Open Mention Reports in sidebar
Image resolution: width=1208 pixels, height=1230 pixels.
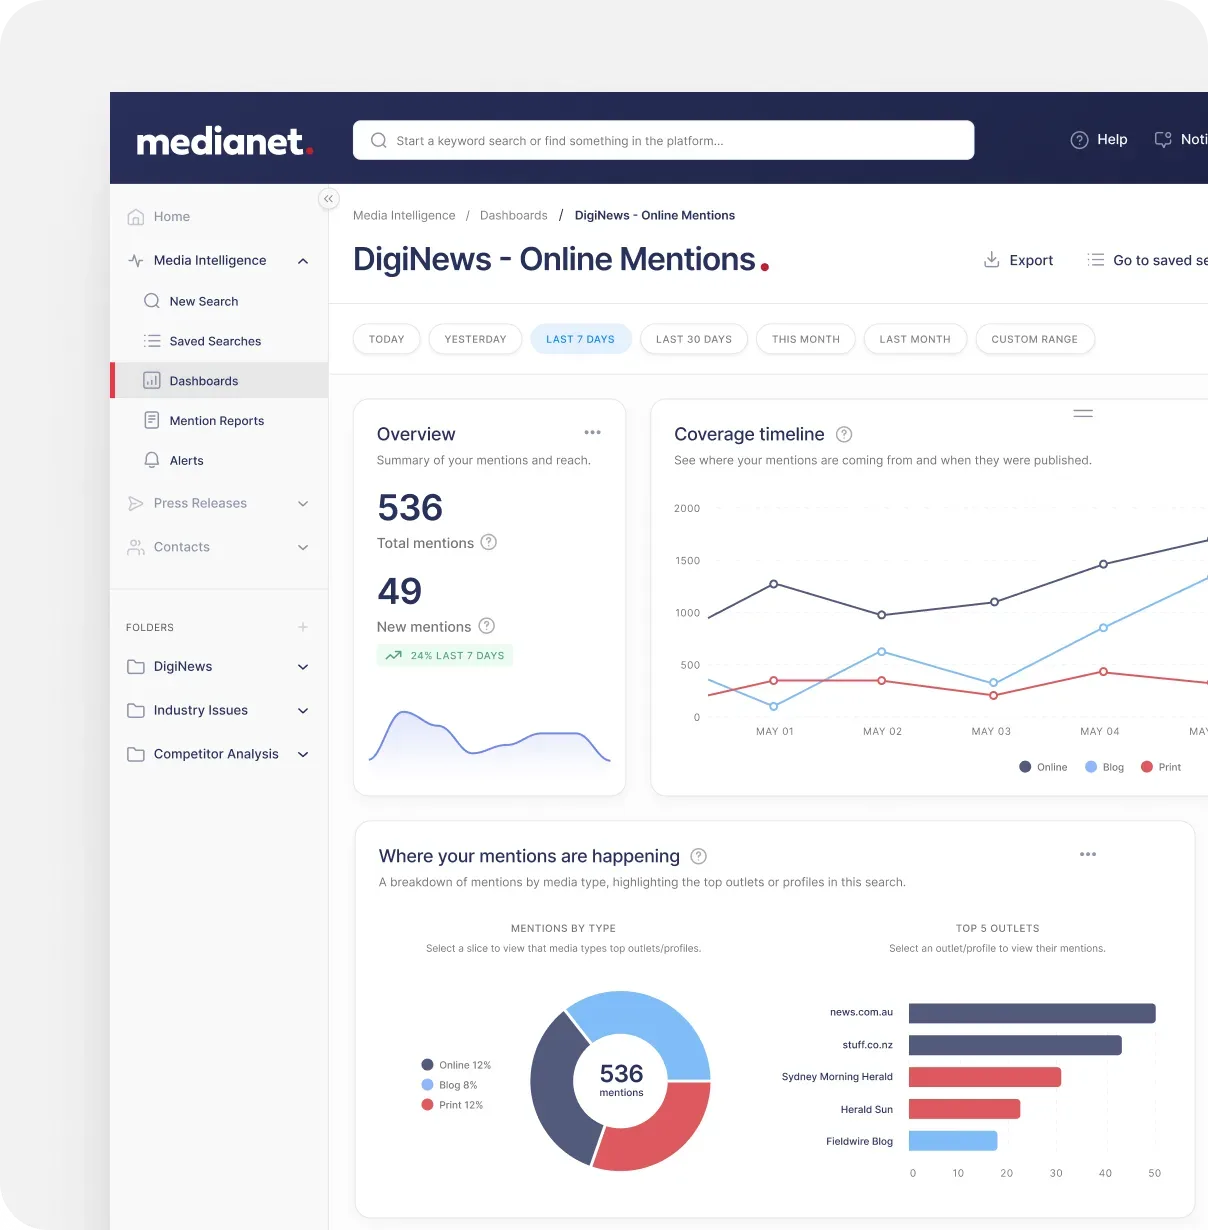pos(216,421)
